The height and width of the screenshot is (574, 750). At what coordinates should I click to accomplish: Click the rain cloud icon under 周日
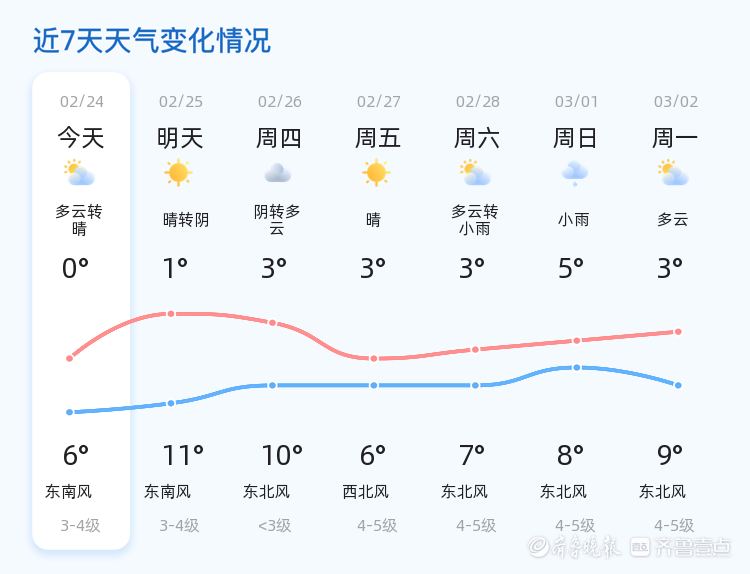pyautogui.click(x=575, y=173)
